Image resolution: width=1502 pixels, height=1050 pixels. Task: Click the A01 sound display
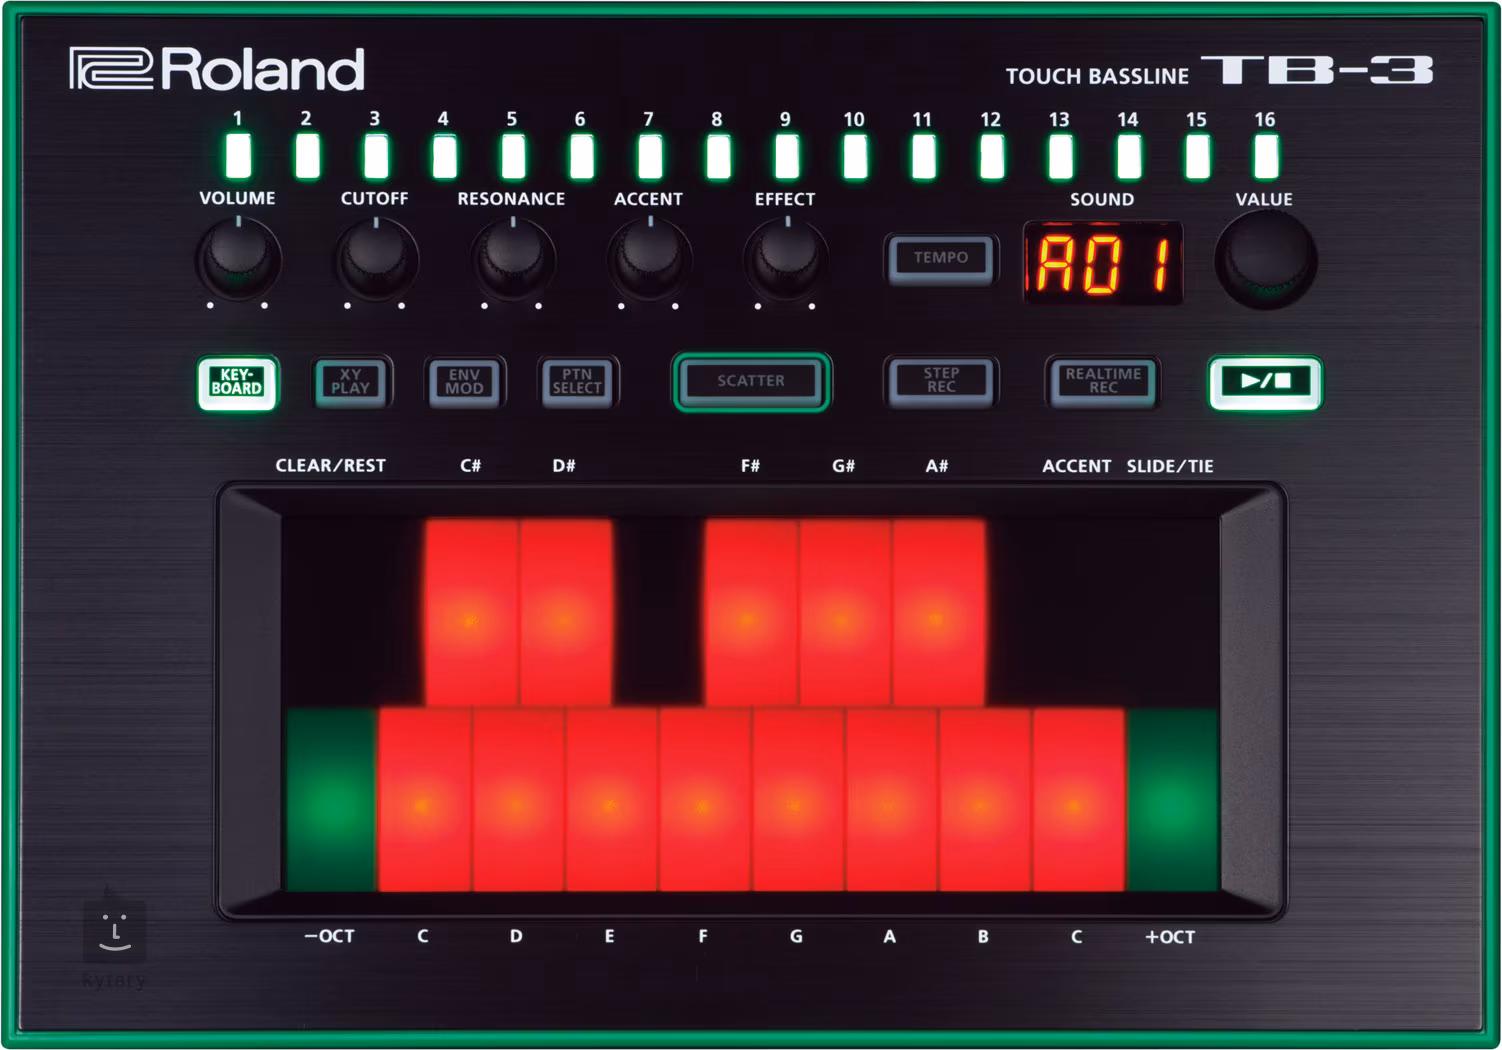[x=1102, y=263]
